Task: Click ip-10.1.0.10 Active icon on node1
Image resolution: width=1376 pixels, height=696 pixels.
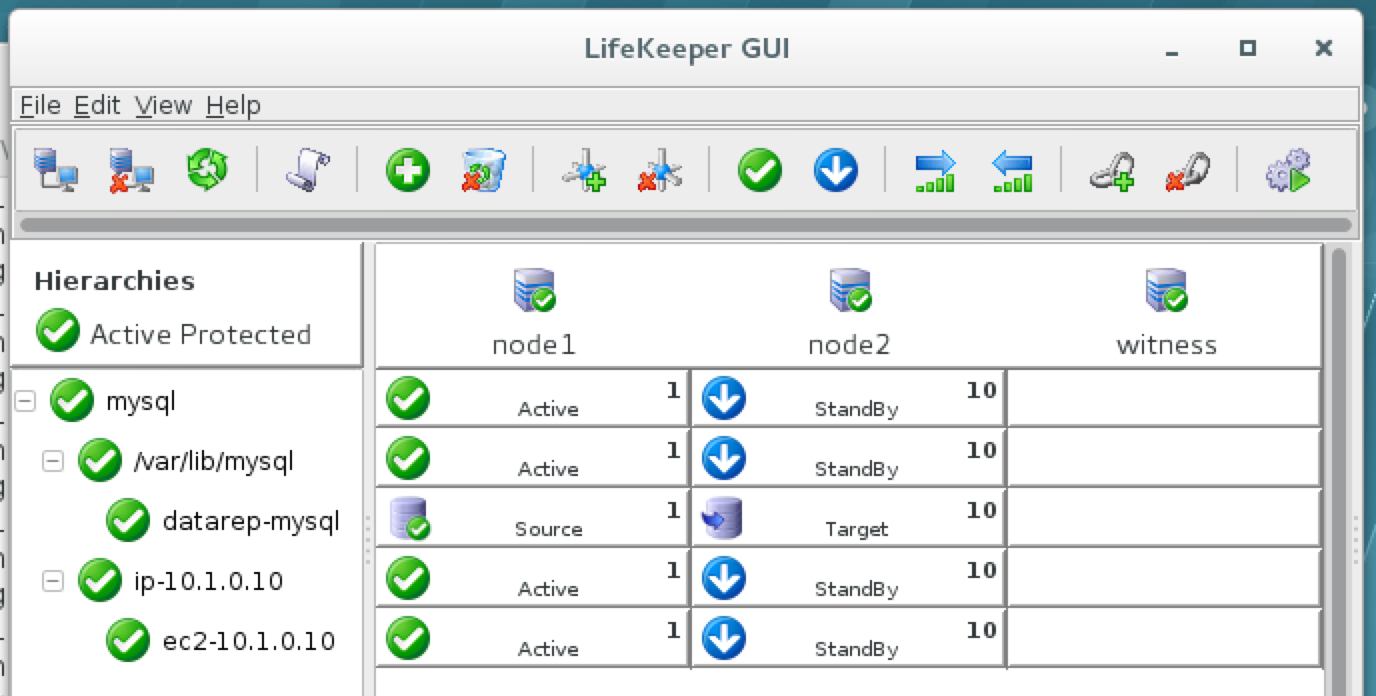Action: [408, 578]
